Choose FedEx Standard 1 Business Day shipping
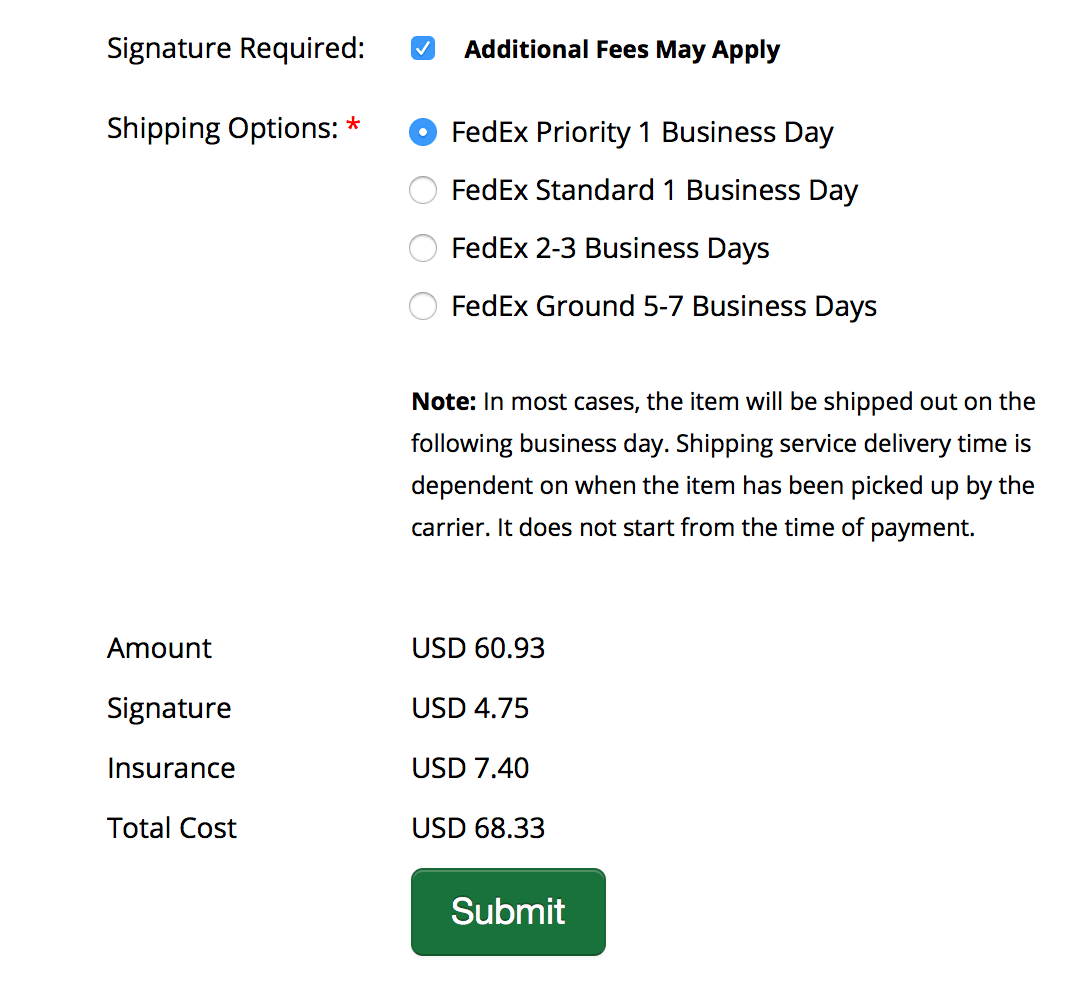 422,190
